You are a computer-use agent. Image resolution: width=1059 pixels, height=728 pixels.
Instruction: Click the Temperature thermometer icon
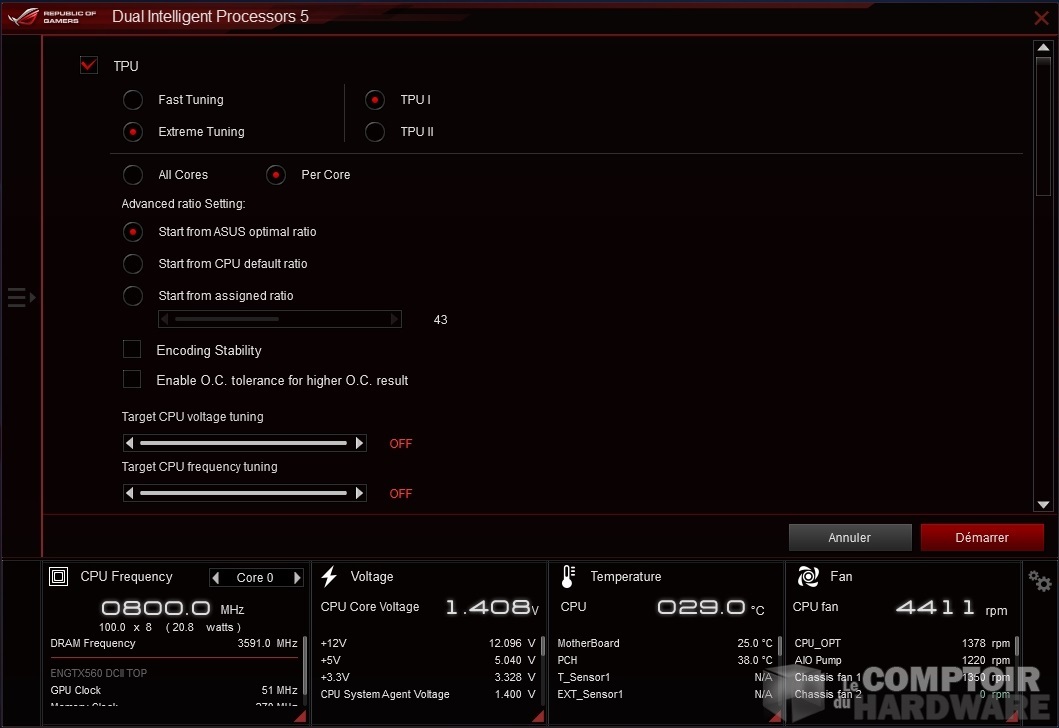click(568, 577)
